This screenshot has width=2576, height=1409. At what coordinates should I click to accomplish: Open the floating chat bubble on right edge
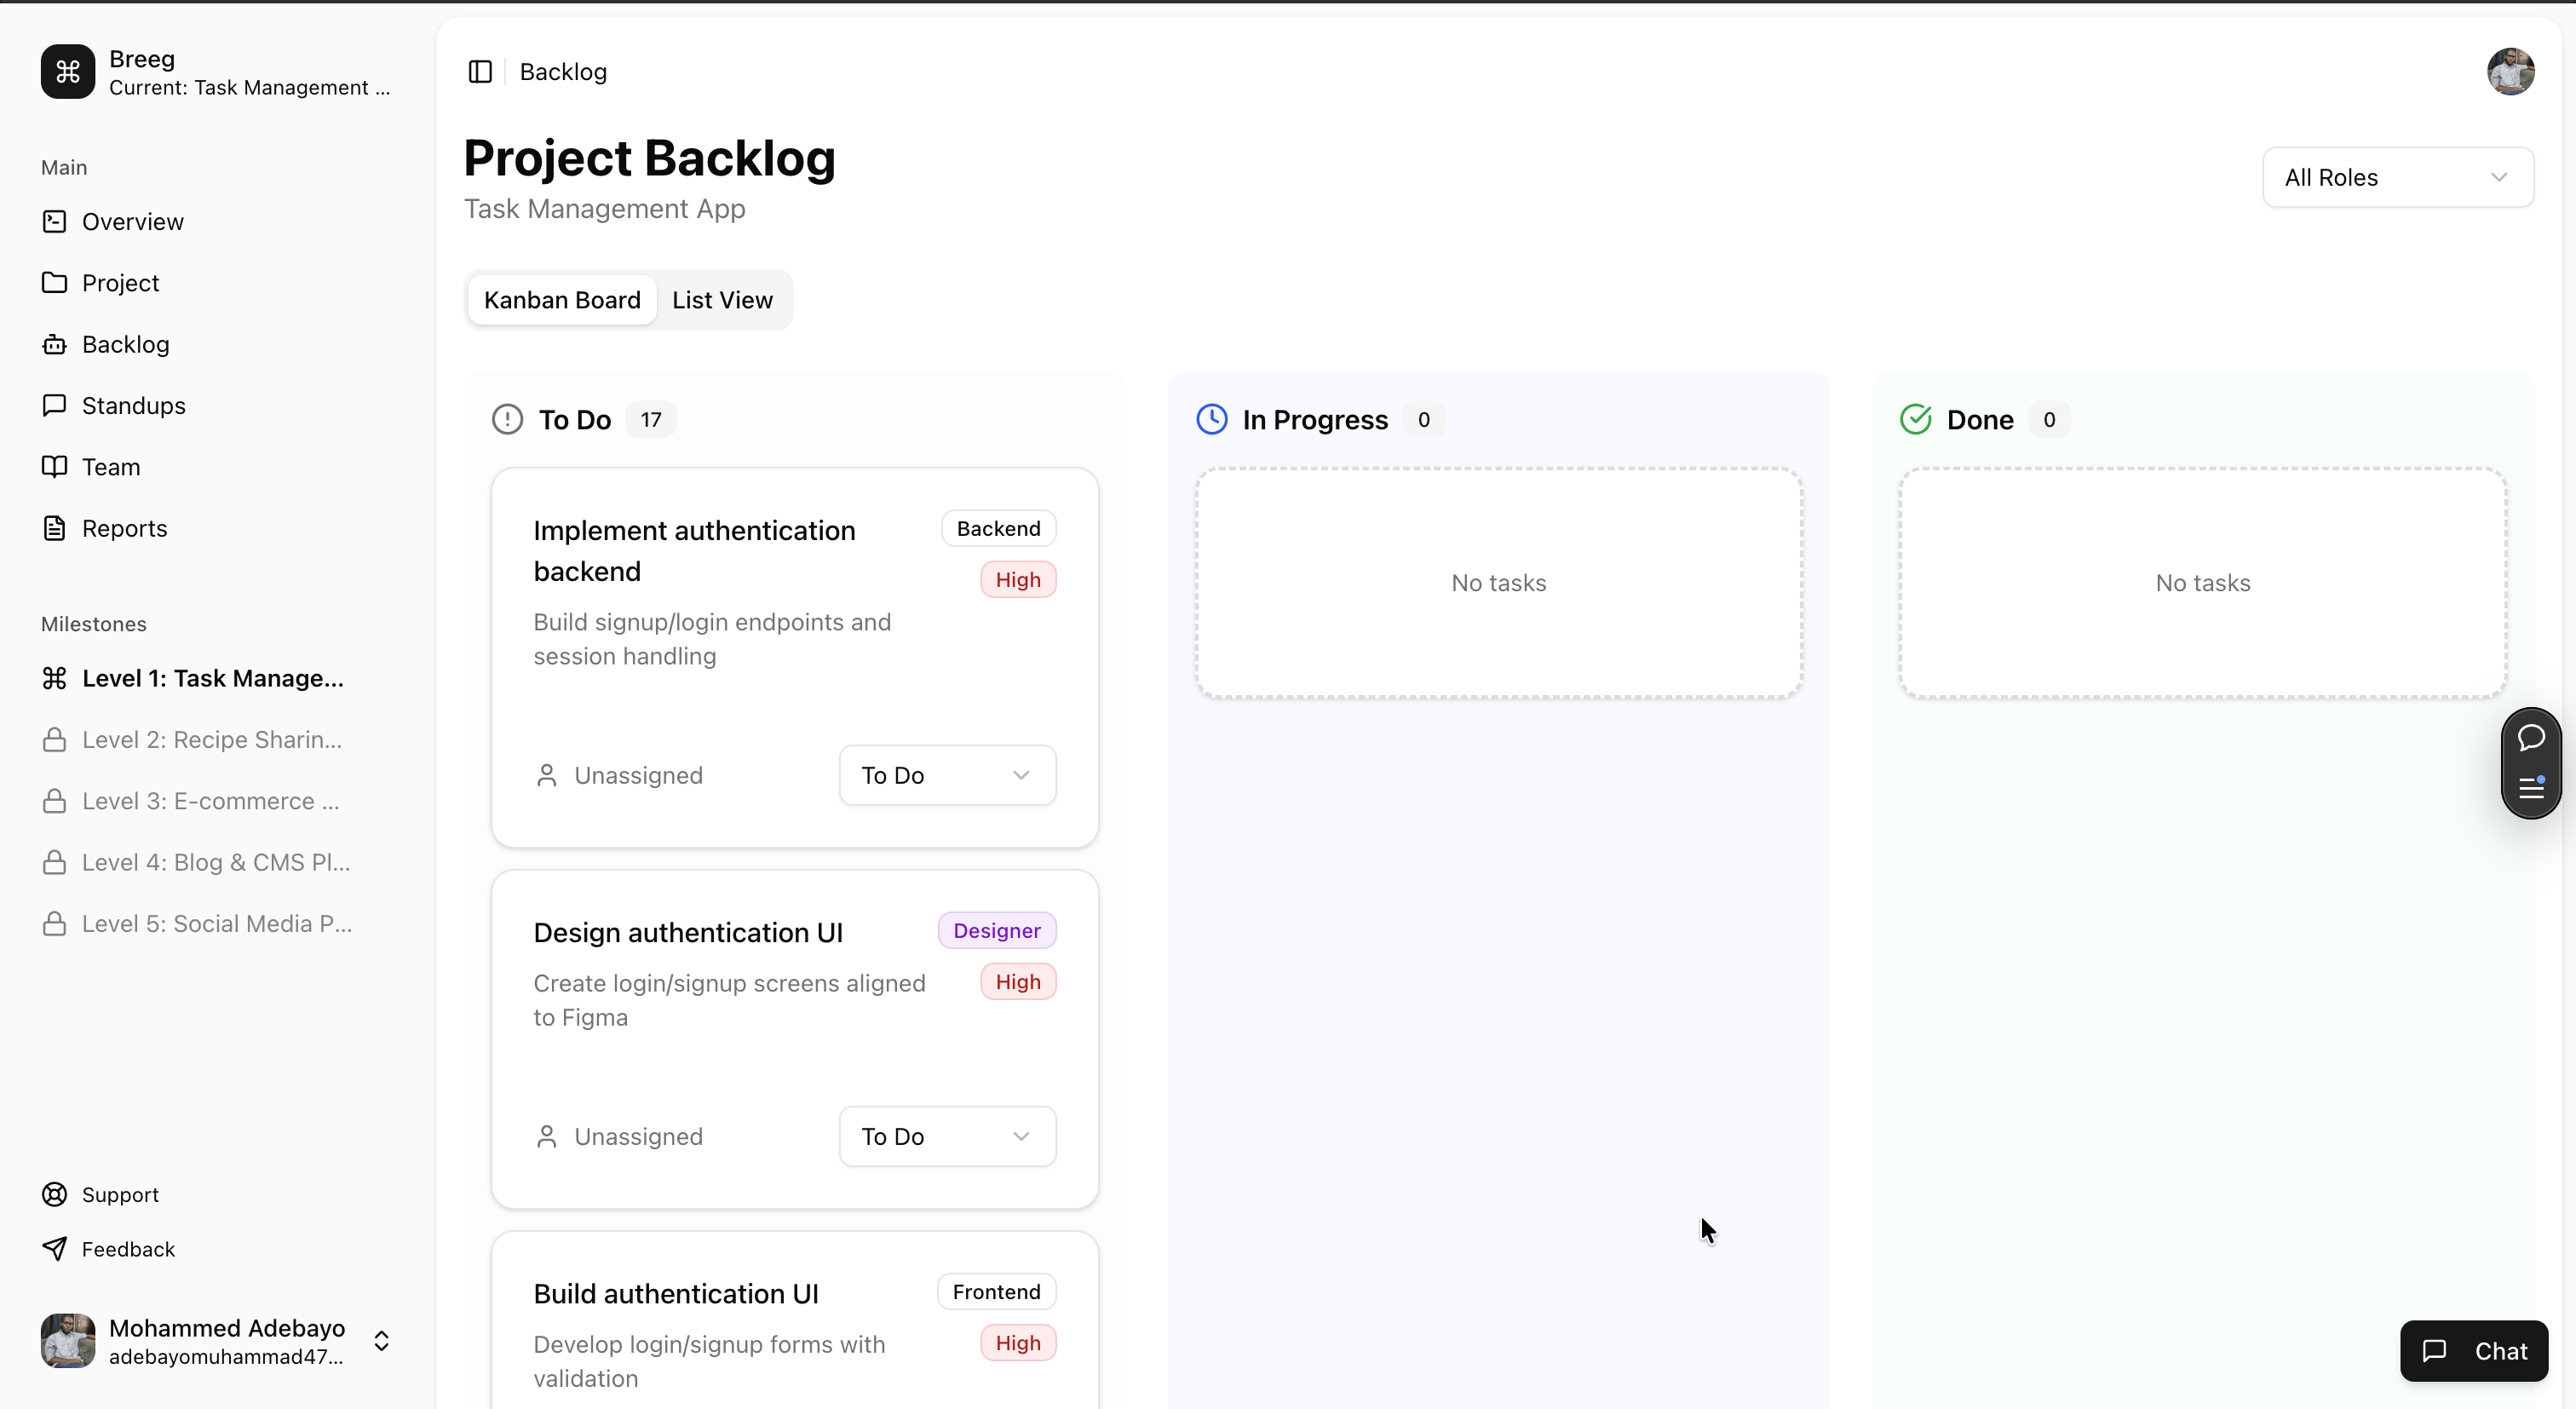point(2531,737)
